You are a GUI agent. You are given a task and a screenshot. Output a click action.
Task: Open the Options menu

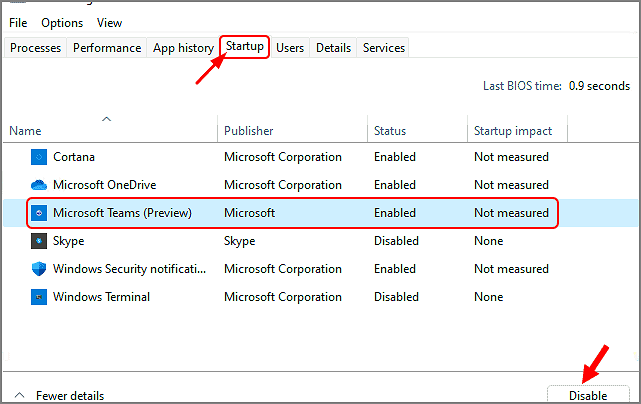pyautogui.click(x=62, y=23)
